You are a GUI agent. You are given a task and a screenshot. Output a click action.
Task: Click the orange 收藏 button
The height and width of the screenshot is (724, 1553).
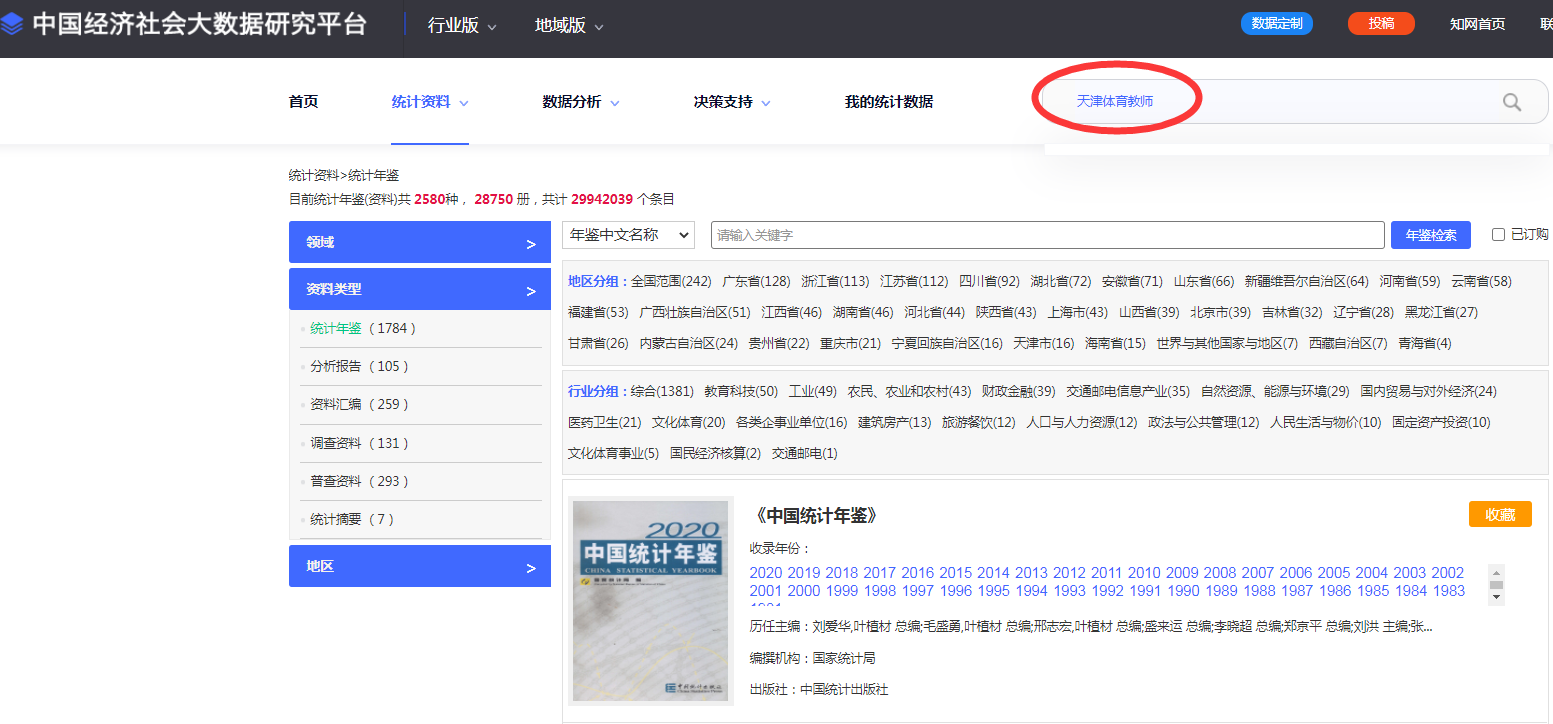tap(1500, 514)
